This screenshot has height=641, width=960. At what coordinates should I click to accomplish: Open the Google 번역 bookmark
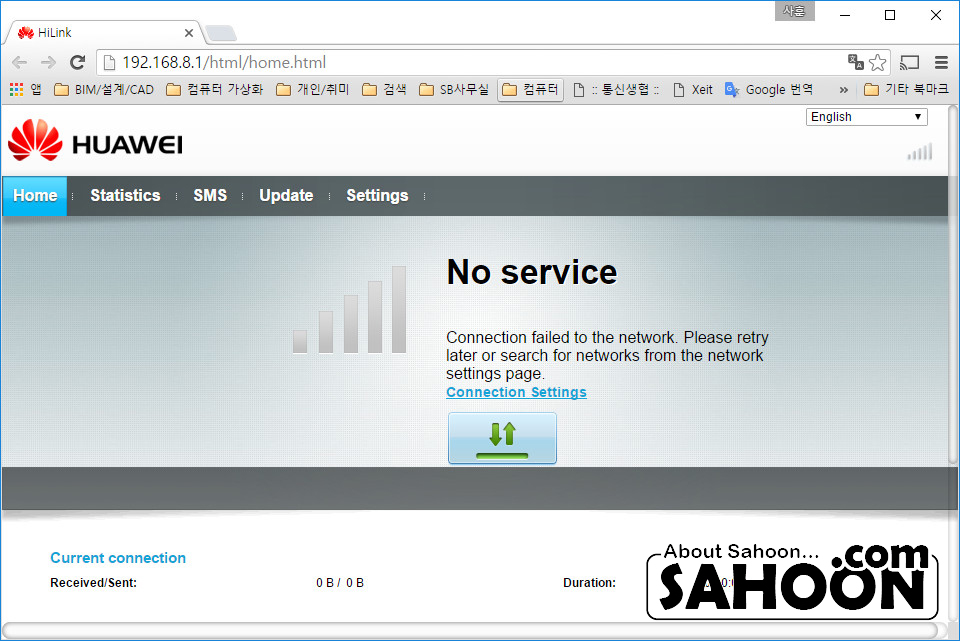pos(769,90)
